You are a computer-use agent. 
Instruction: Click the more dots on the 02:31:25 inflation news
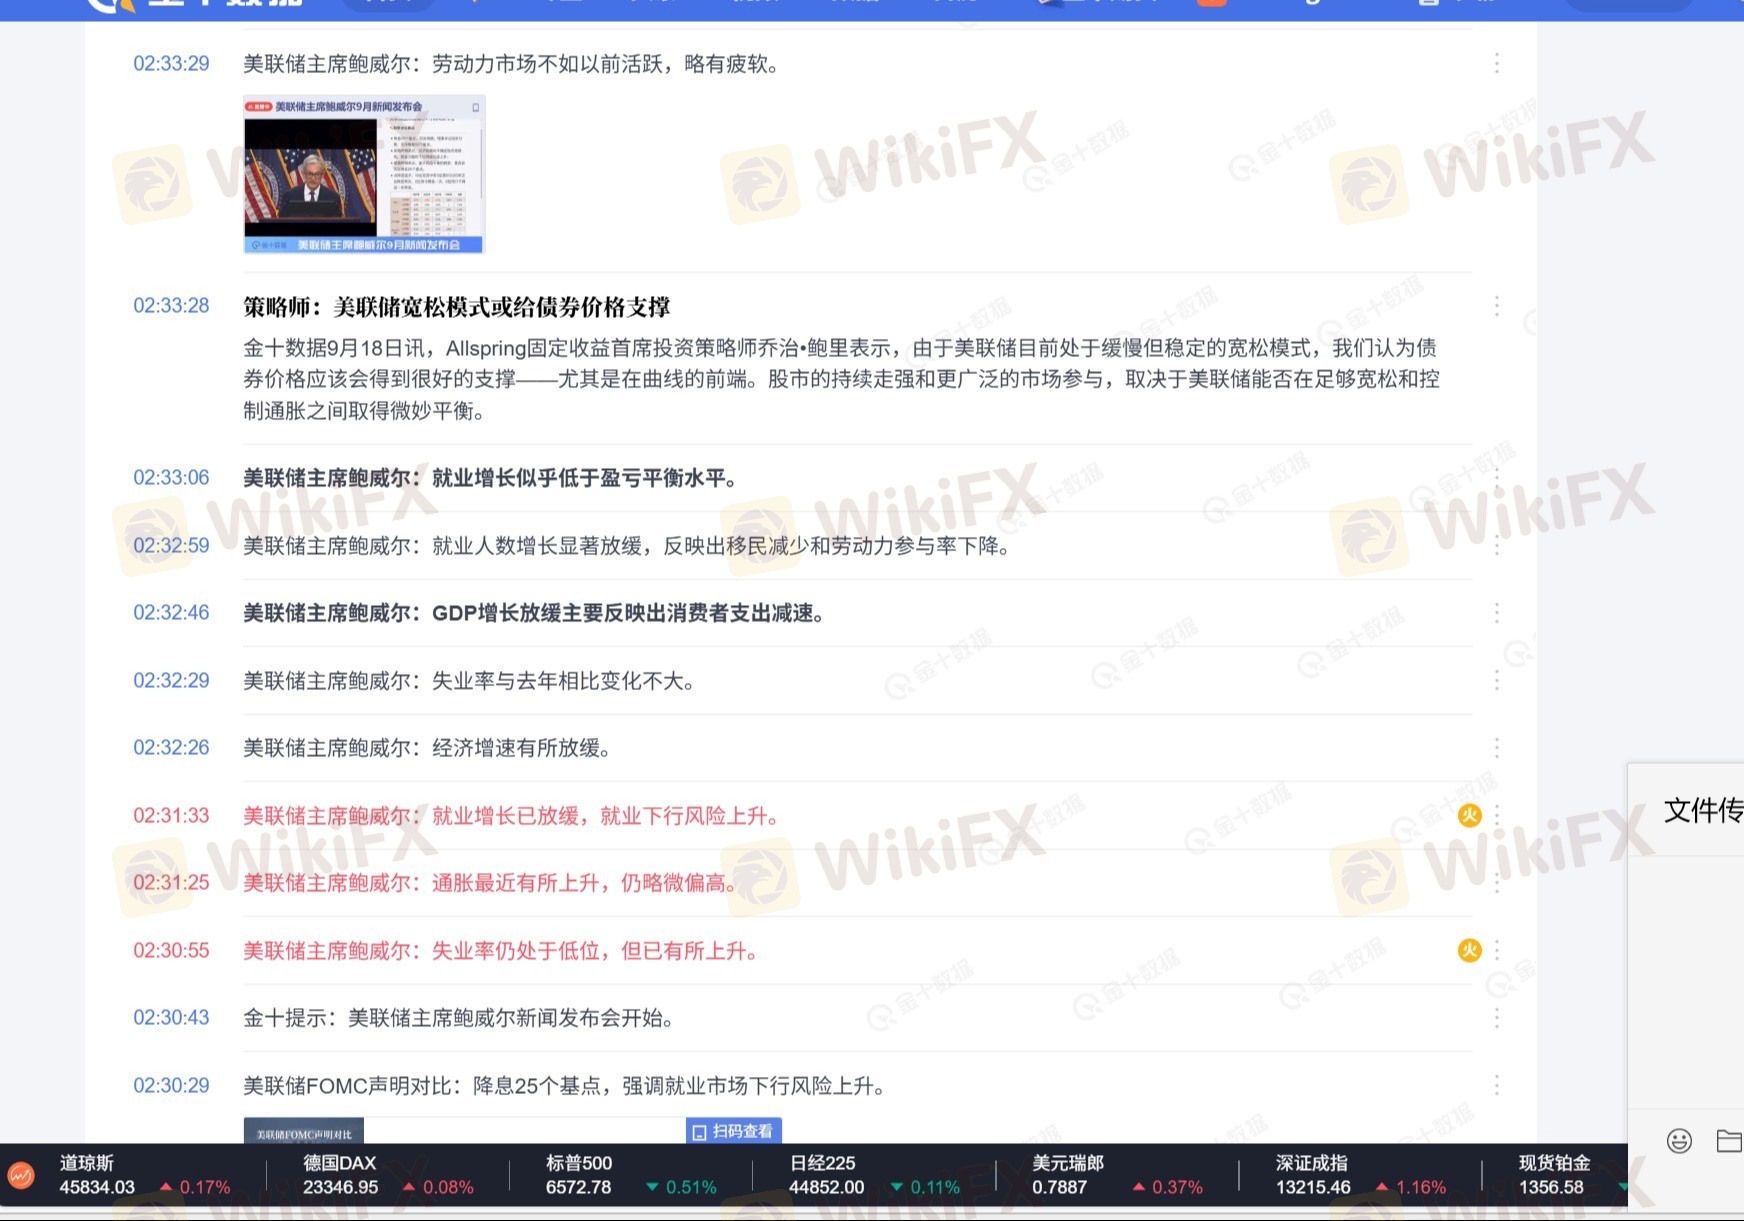tap(1496, 883)
